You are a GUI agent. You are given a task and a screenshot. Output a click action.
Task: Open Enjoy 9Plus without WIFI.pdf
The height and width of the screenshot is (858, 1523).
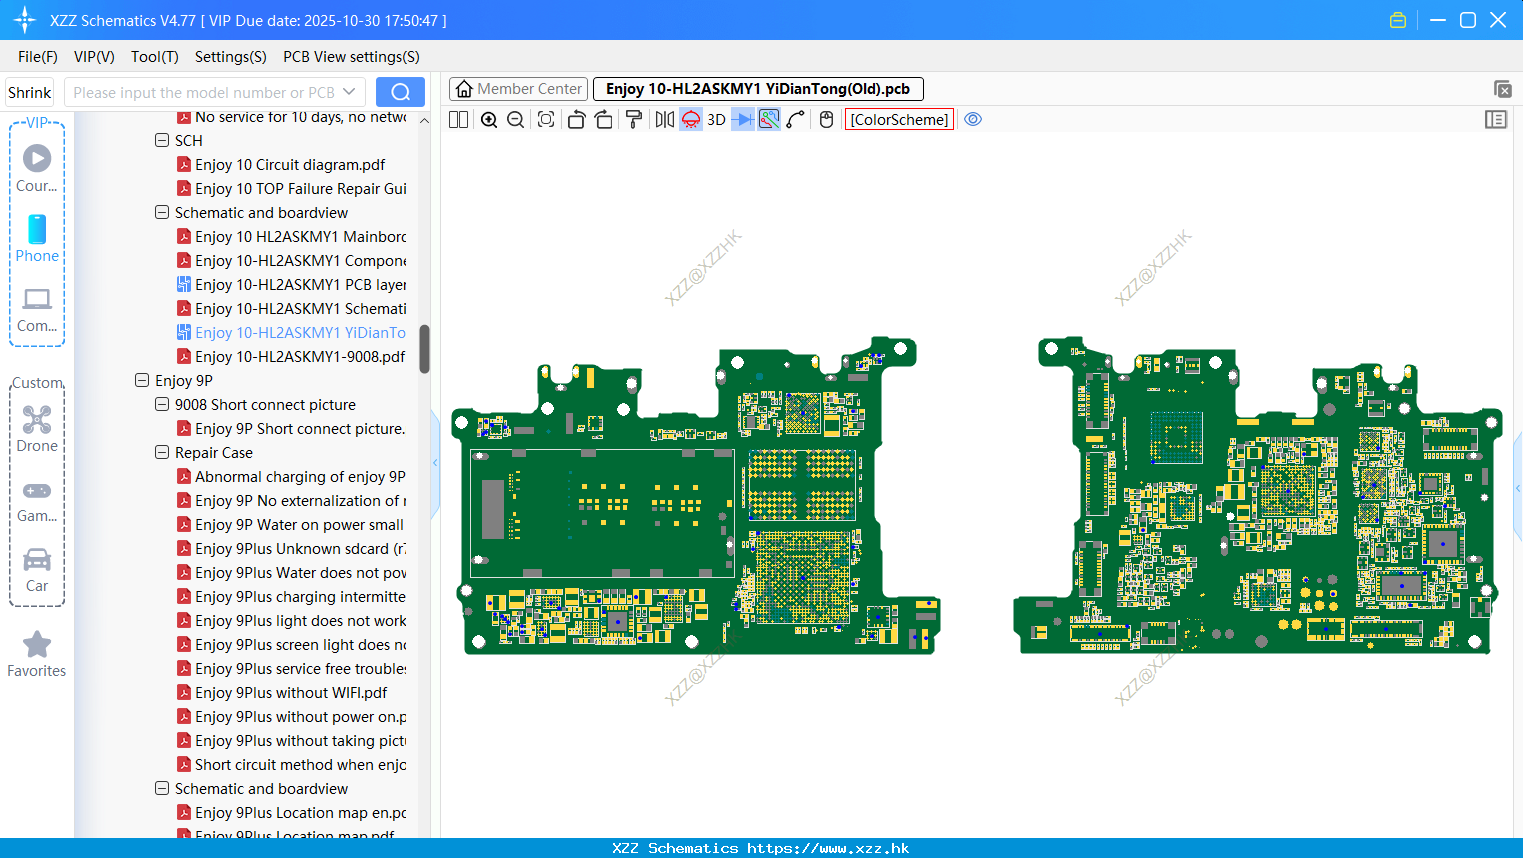coord(292,693)
